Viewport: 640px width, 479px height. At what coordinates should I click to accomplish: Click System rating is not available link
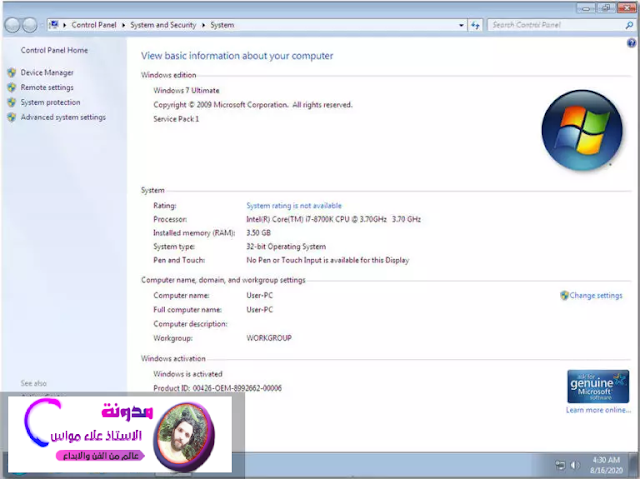pos(294,206)
